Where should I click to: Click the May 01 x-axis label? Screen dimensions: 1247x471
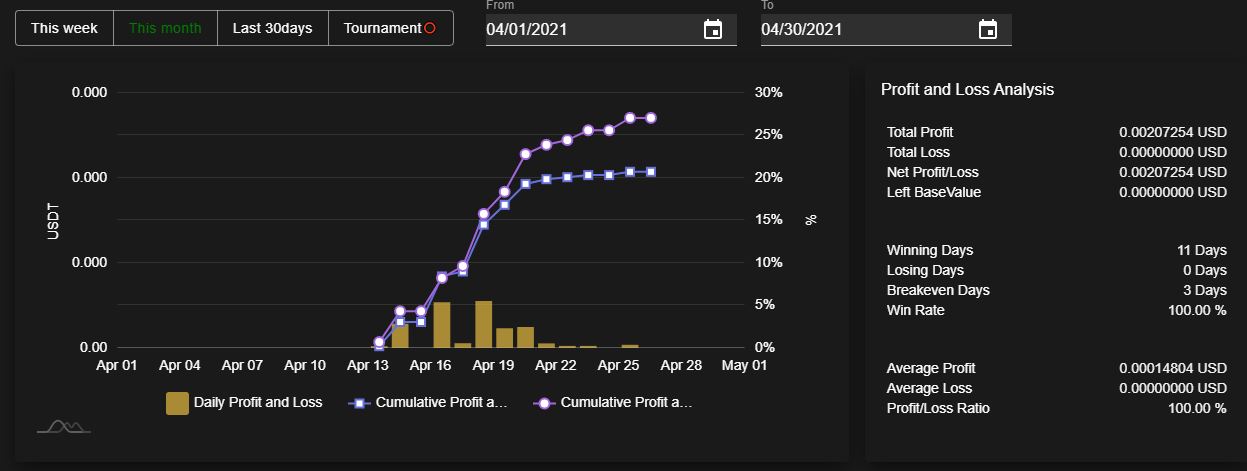point(744,366)
